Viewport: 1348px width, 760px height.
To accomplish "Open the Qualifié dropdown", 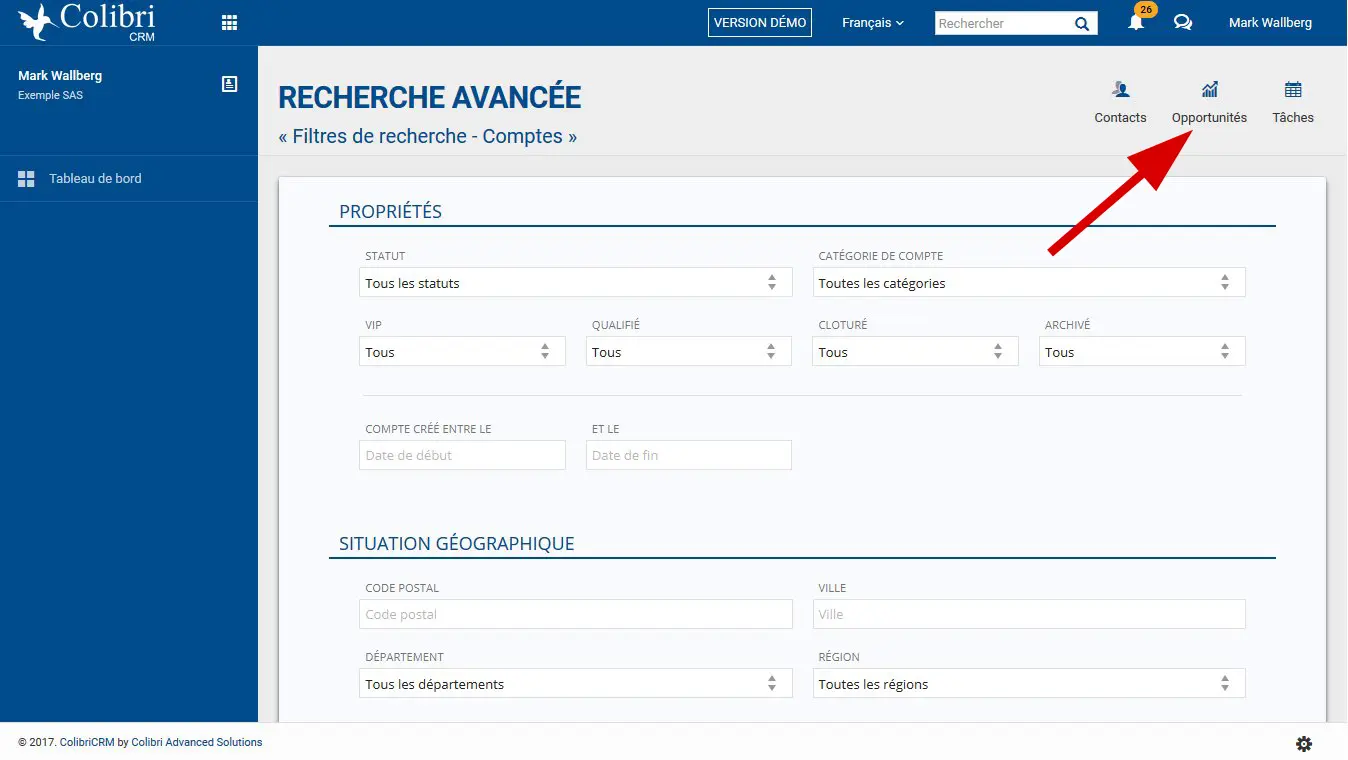I will click(688, 352).
